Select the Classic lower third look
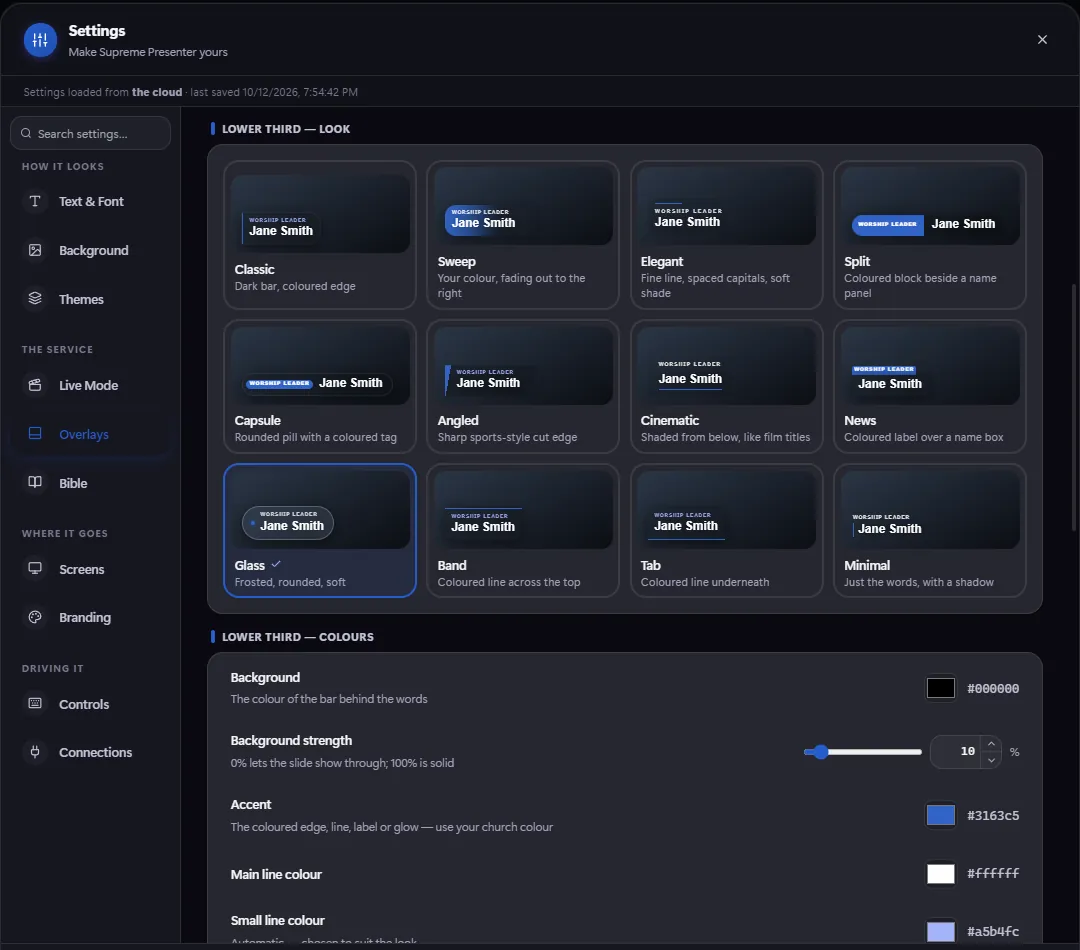Viewport: 1080px width, 950px height. pos(320,235)
